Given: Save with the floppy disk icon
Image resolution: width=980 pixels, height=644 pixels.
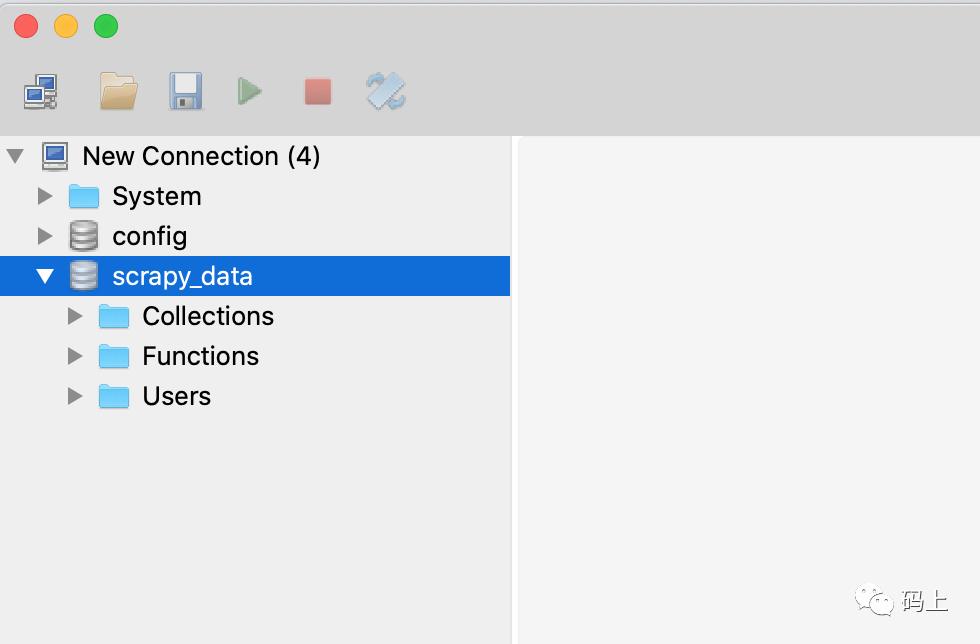Looking at the screenshot, I should point(186,91).
